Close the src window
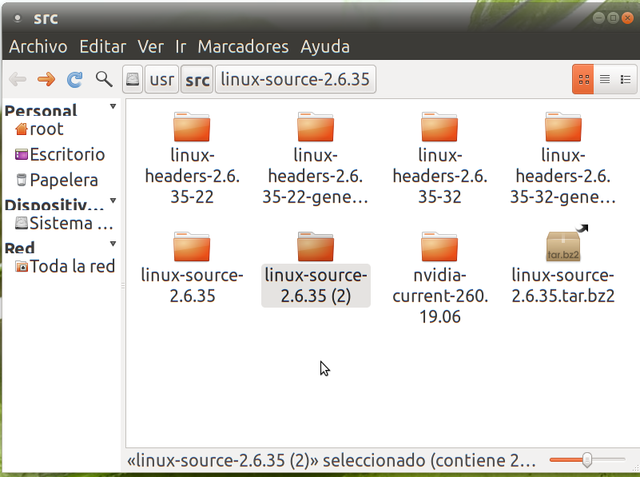This screenshot has height=477, width=640. pyautogui.click(x=627, y=18)
